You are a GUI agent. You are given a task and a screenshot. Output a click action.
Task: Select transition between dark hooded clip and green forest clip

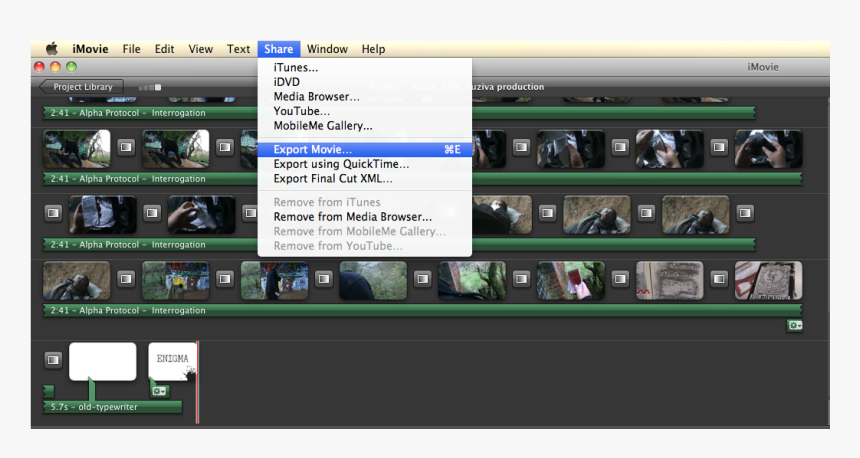(x=422, y=279)
